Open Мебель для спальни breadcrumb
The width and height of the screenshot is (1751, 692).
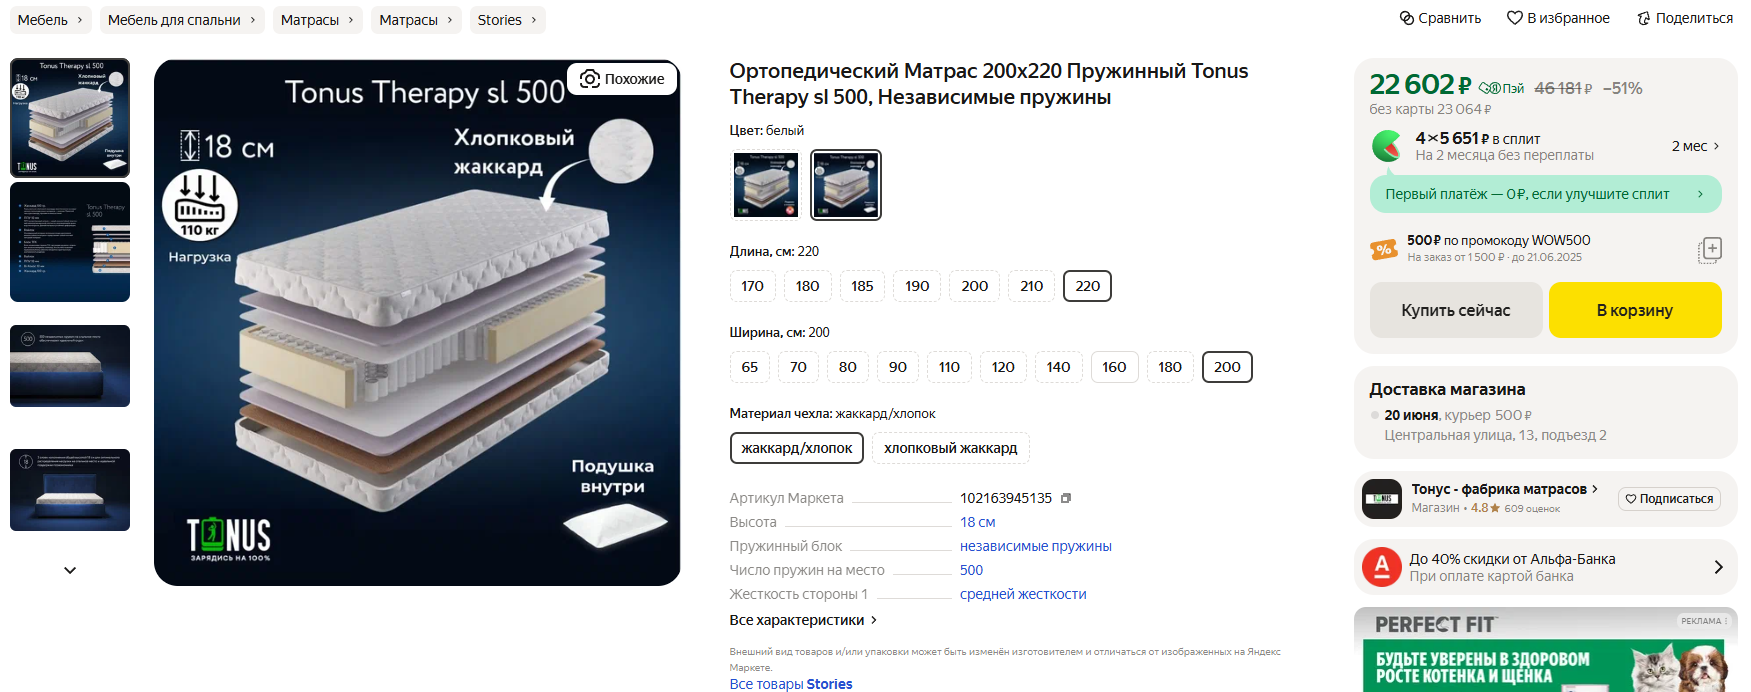182,20
